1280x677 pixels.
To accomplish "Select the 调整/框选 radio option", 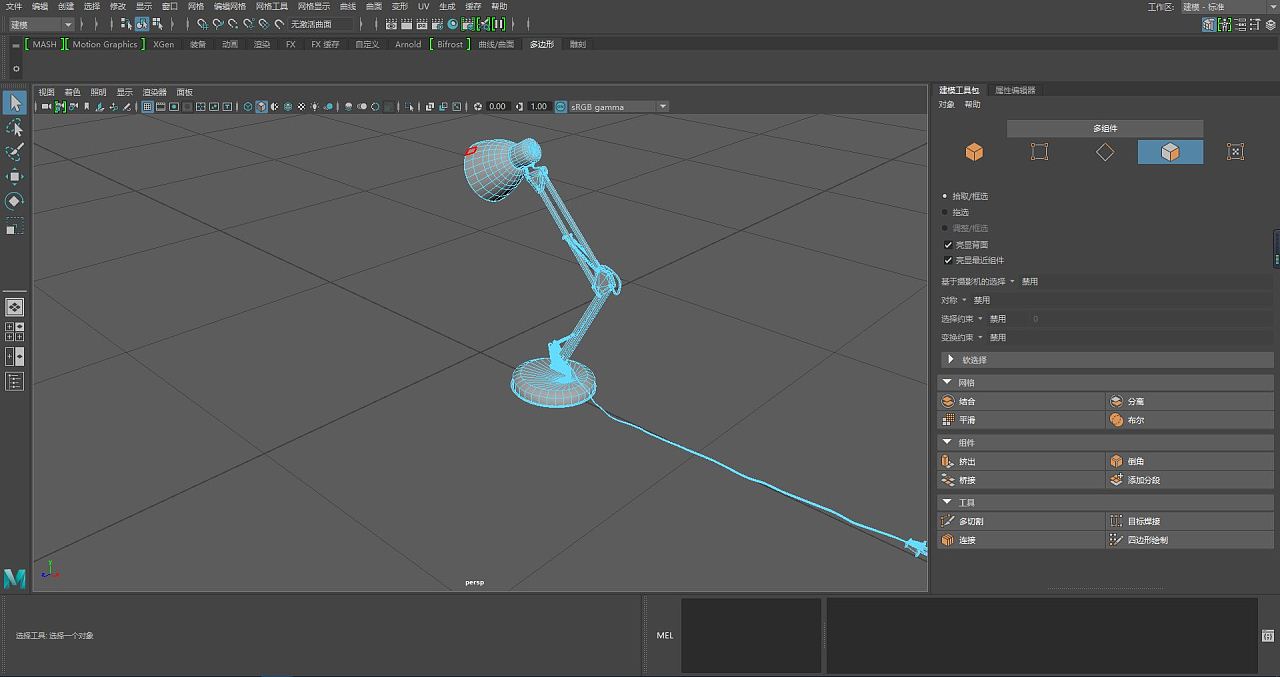I will (945, 228).
